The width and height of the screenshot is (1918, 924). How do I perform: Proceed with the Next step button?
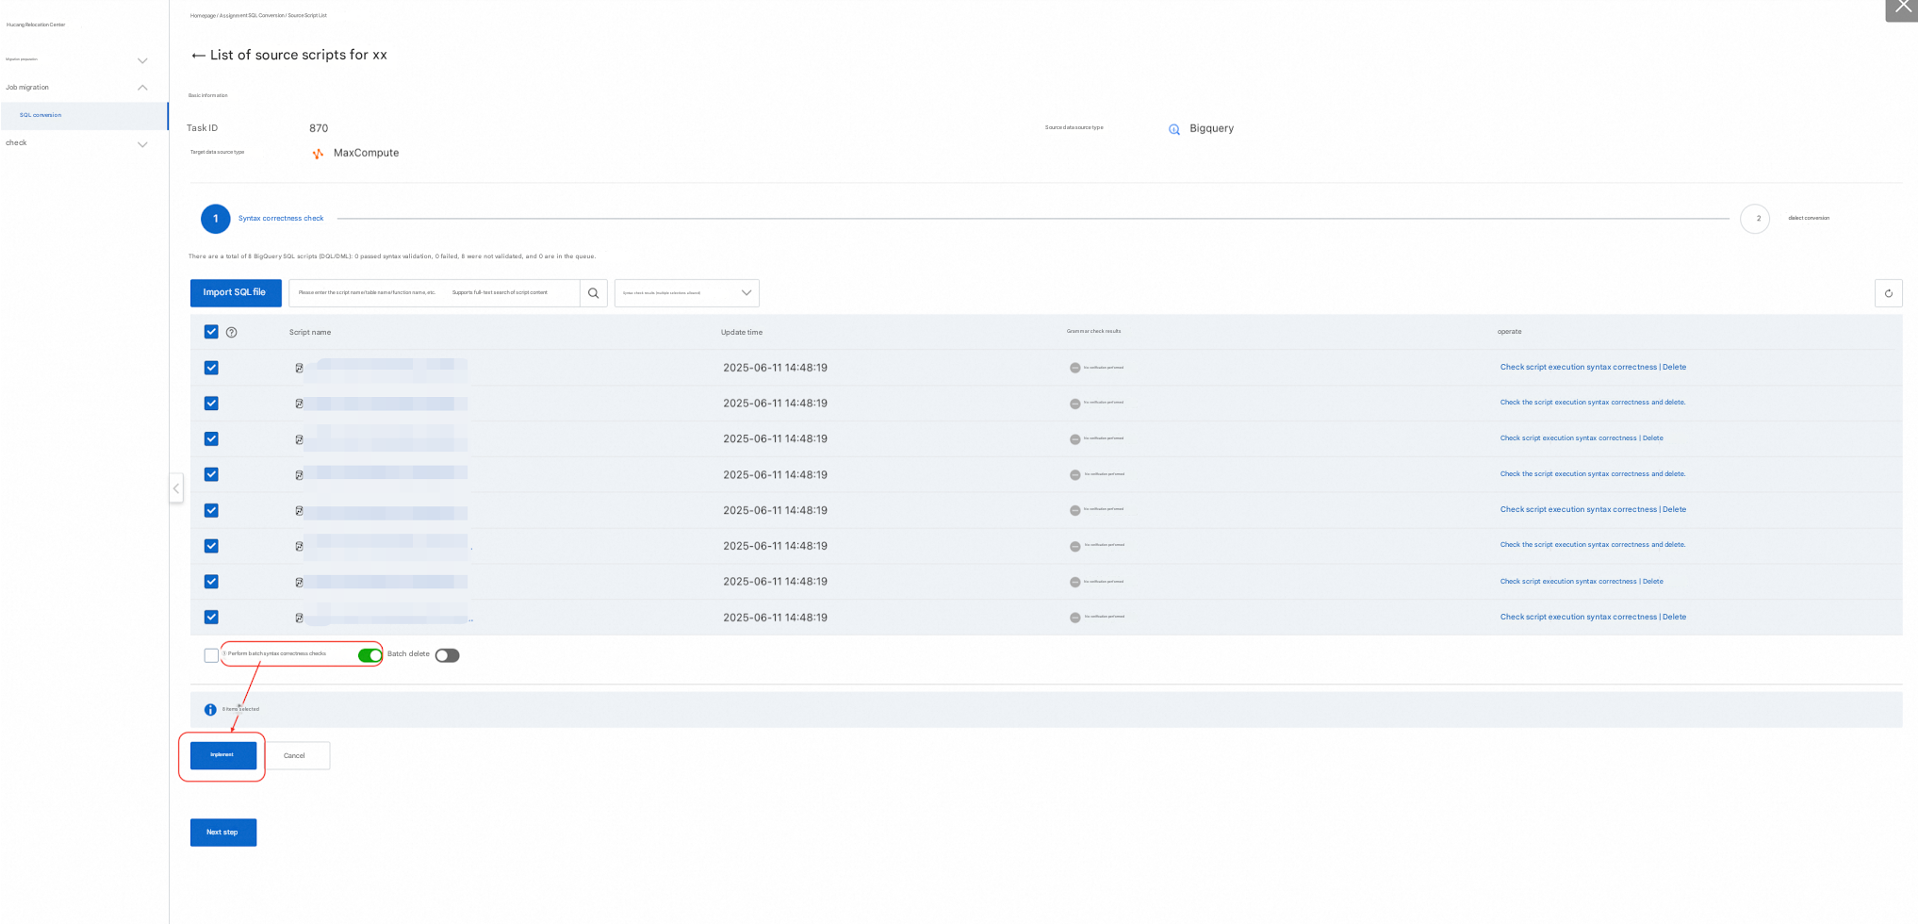223,833
